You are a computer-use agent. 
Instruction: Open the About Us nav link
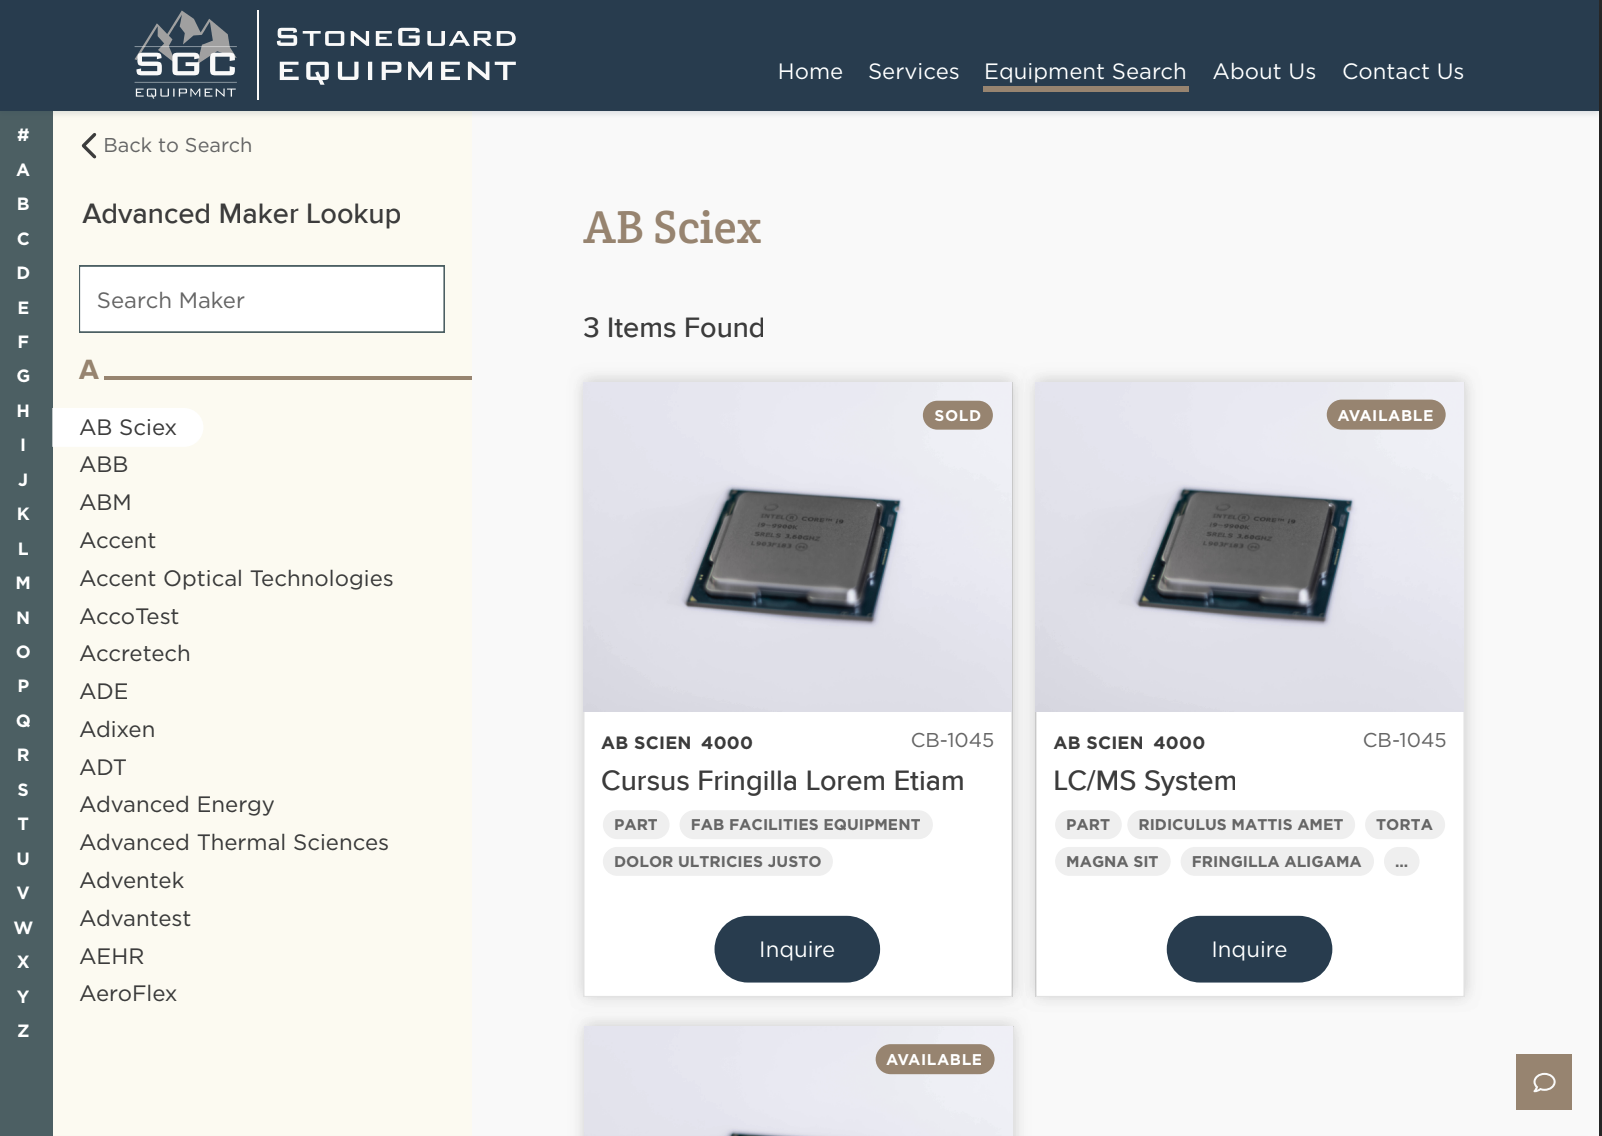(1264, 72)
